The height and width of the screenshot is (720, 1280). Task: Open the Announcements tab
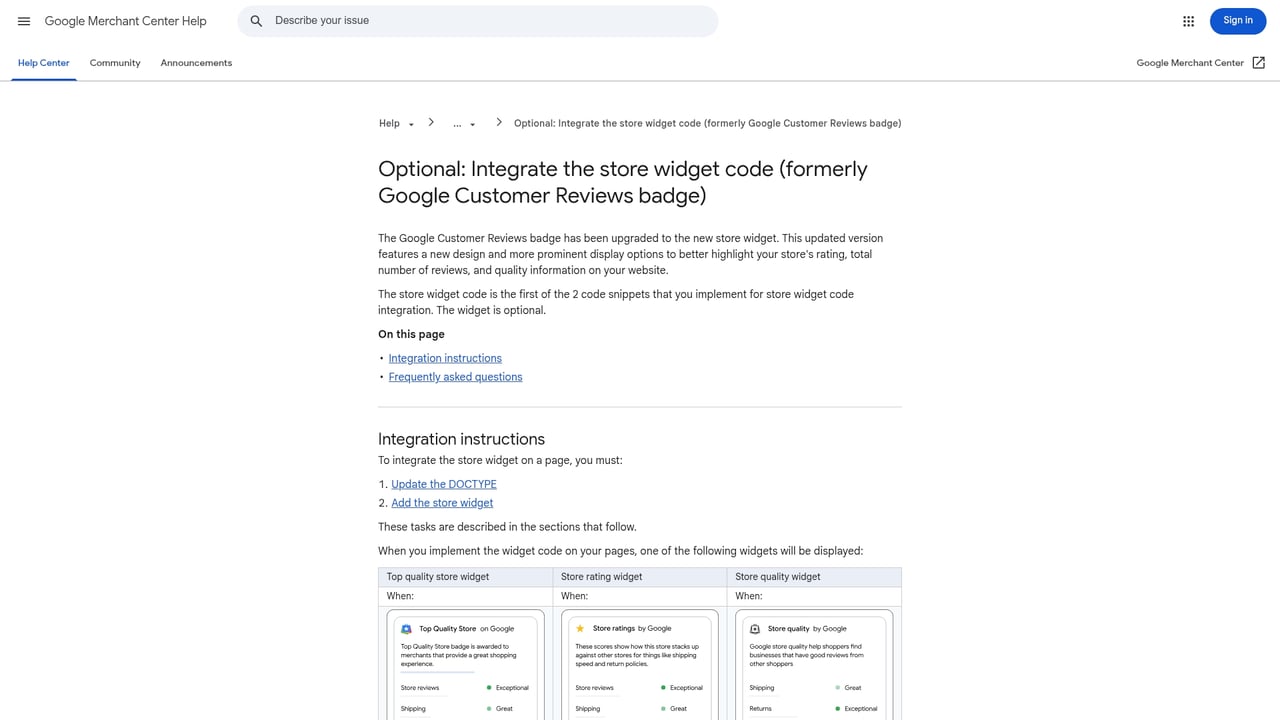[196, 62]
